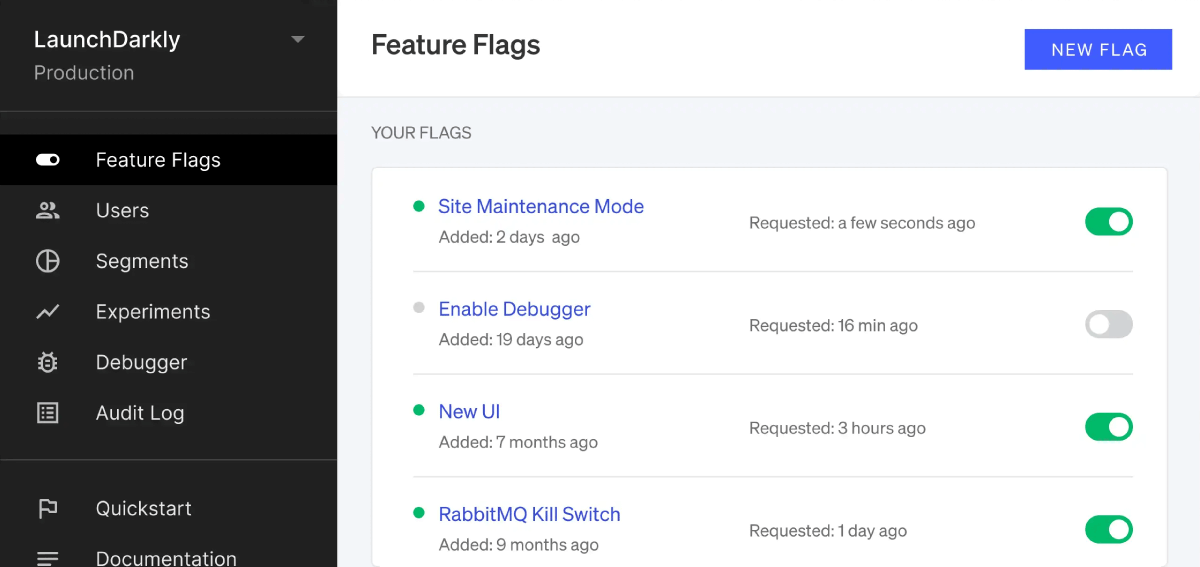Turn off the Site Maintenance Mode flag toggle

tap(1109, 222)
